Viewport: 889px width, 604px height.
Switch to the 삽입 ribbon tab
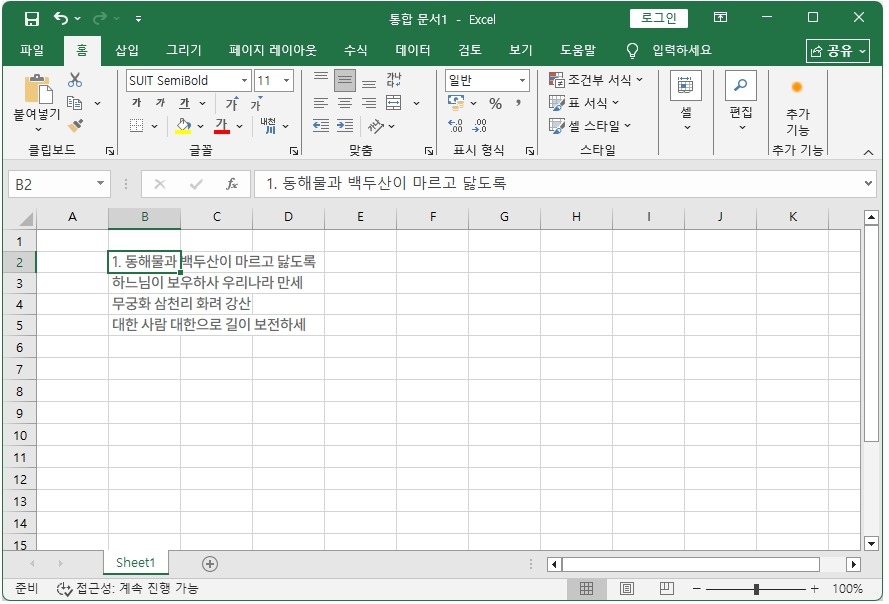[x=127, y=50]
